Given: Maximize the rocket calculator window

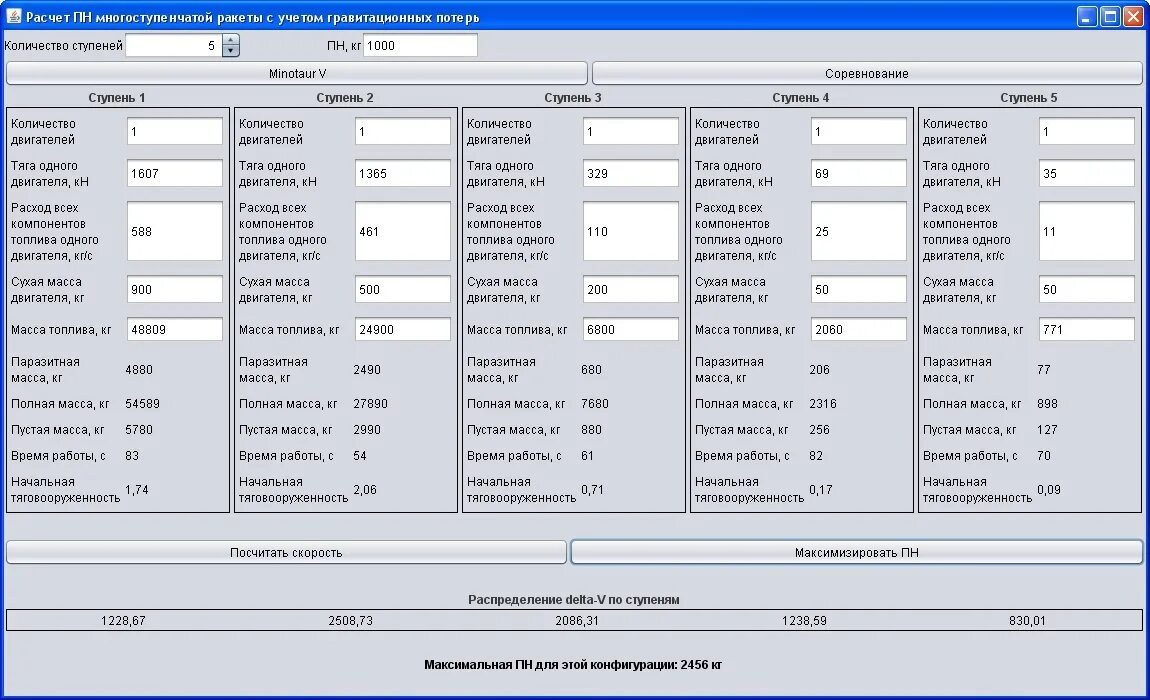Looking at the screenshot, I should click(1110, 17).
